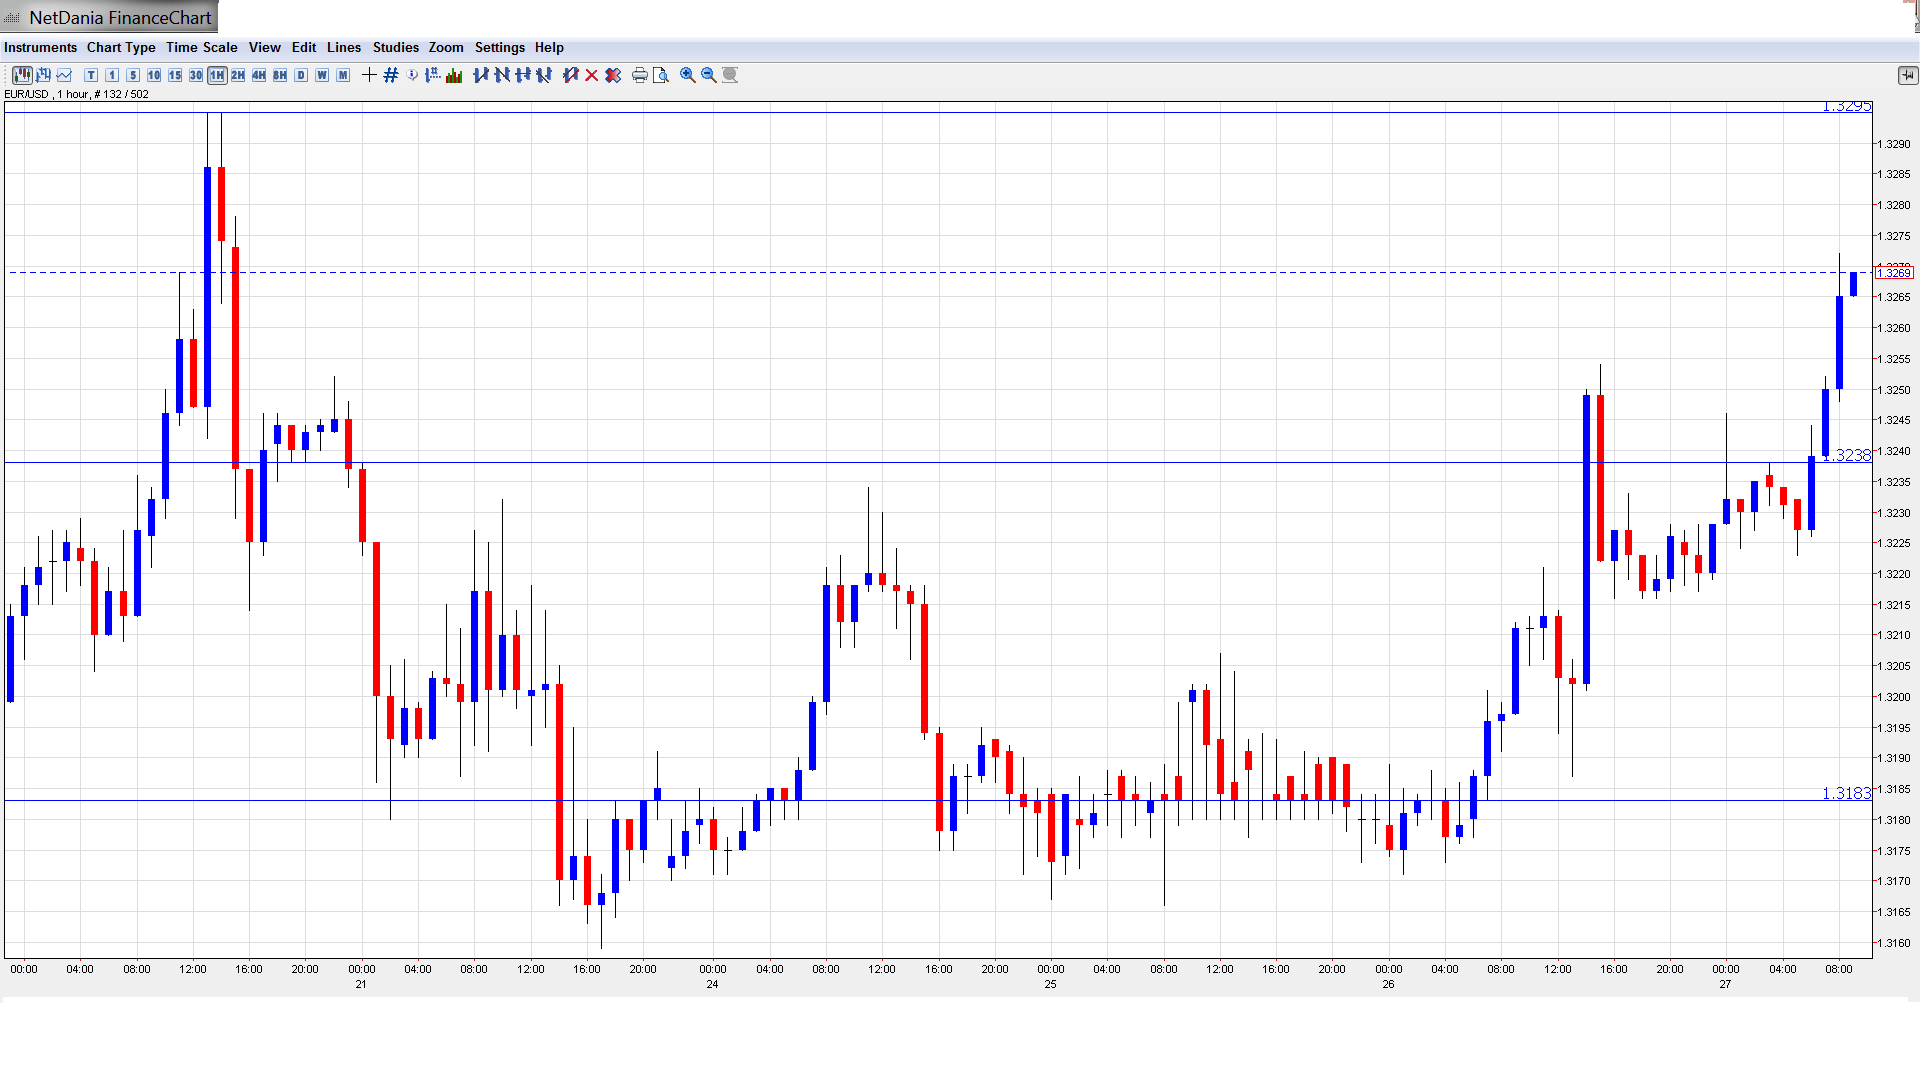The height and width of the screenshot is (1080, 1920).
Task: Click the 1.3238 horizontal line label
Action: click(x=1846, y=455)
